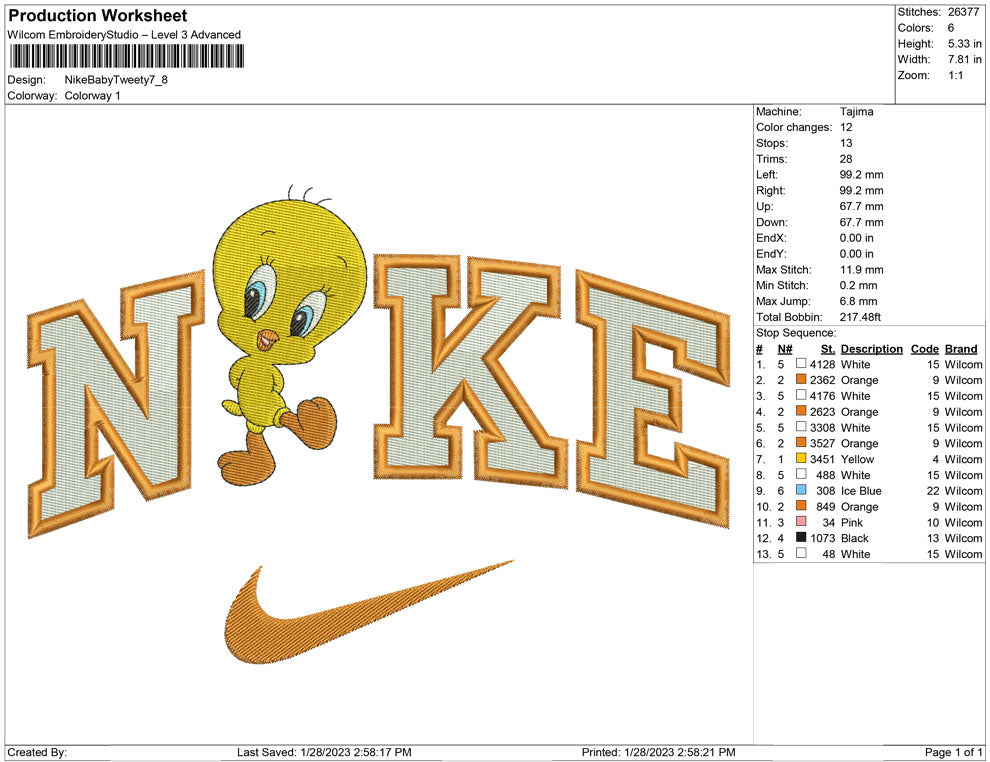Choose the Ice Blue swatch in stop 9
This screenshot has height=762, width=990.
pyautogui.click(x=801, y=490)
